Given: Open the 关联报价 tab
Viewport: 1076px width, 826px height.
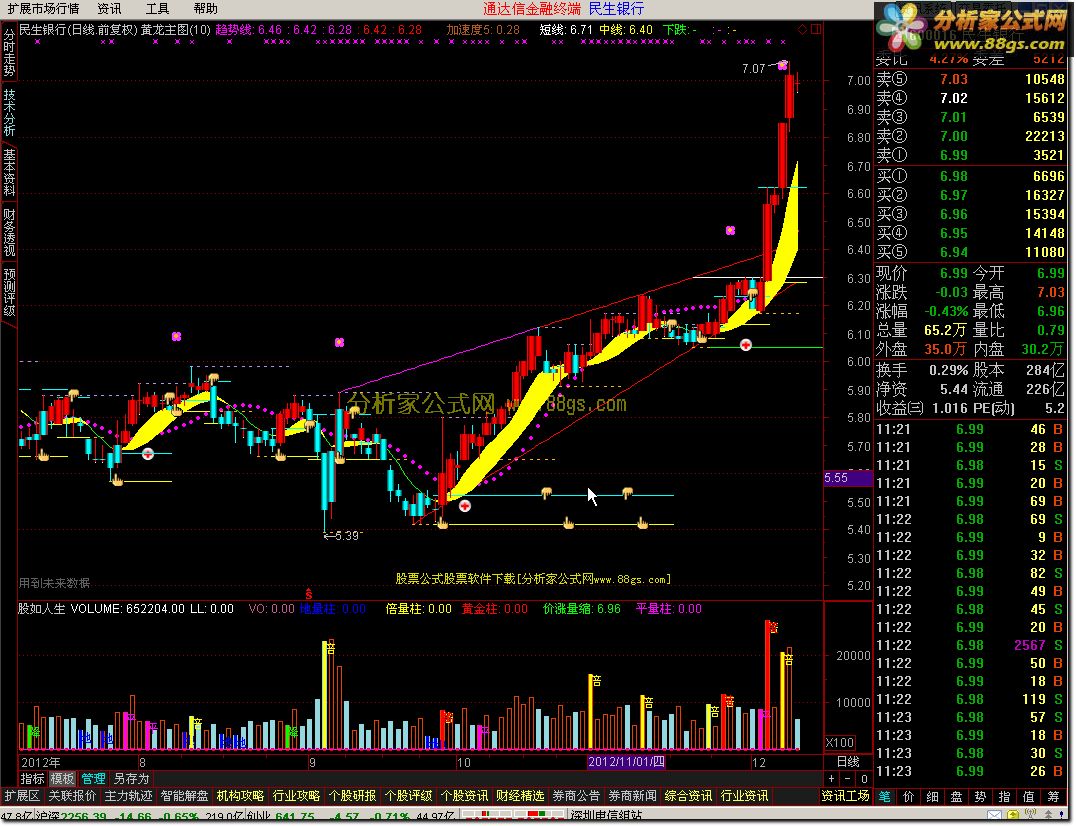Looking at the screenshot, I should pyautogui.click(x=72, y=796).
